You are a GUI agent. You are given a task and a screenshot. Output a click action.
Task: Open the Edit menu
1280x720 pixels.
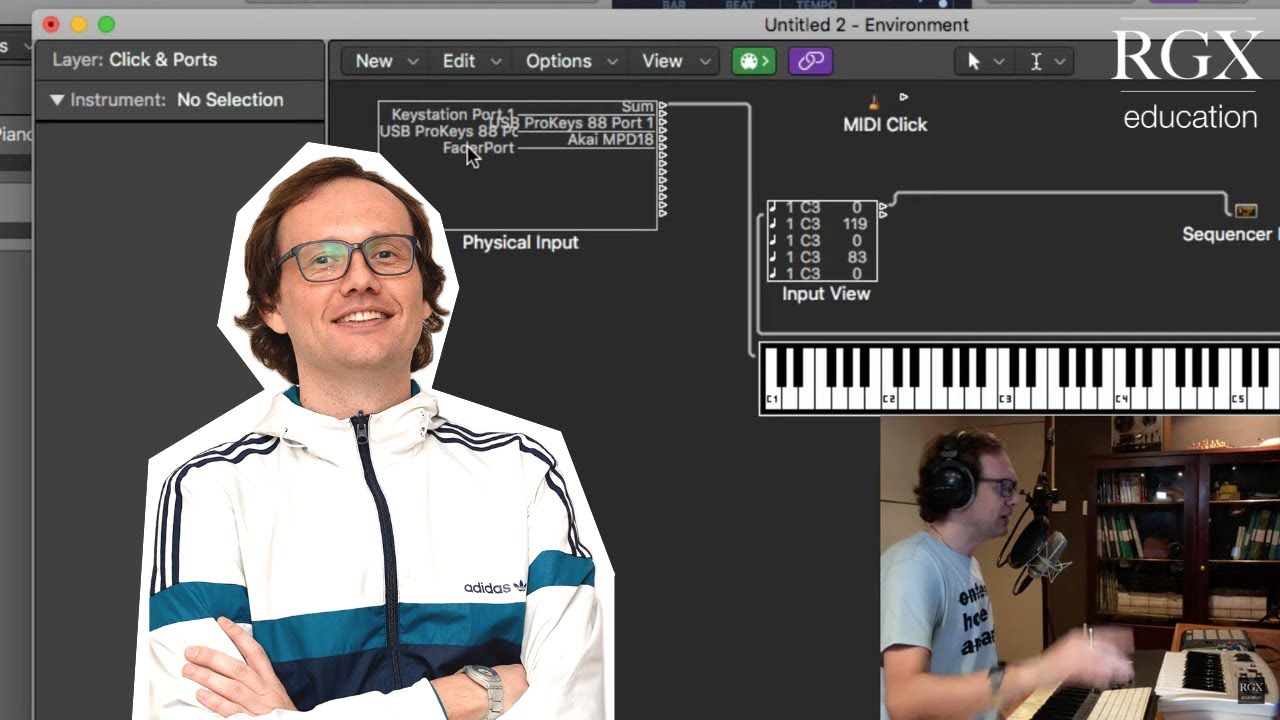pos(471,61)
